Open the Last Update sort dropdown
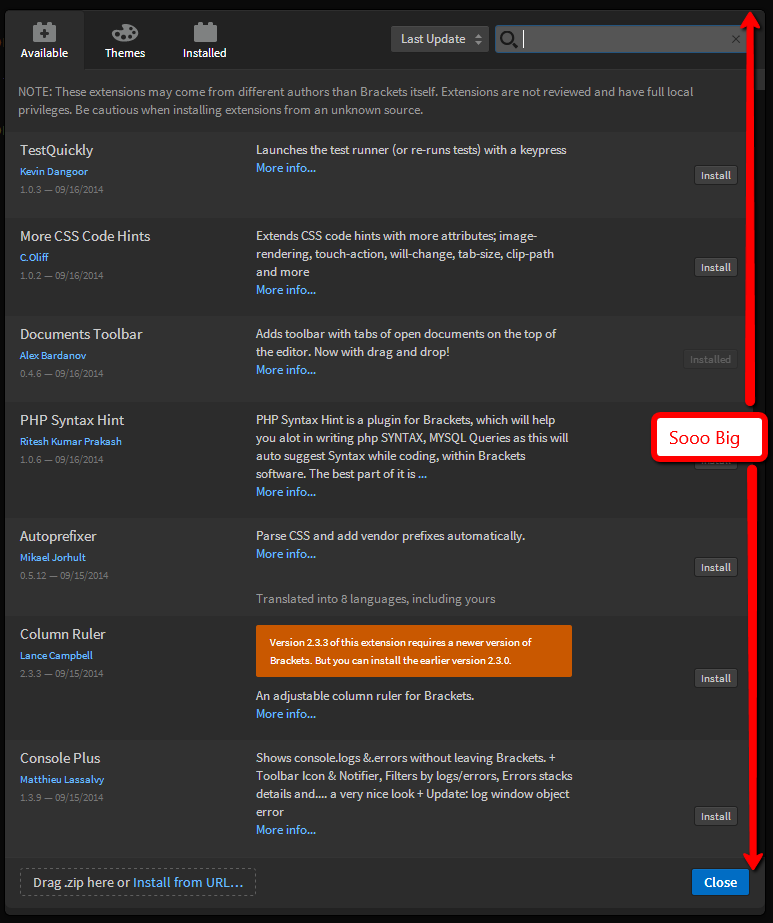This screenshot has width=773, height=923. point(440,39)
